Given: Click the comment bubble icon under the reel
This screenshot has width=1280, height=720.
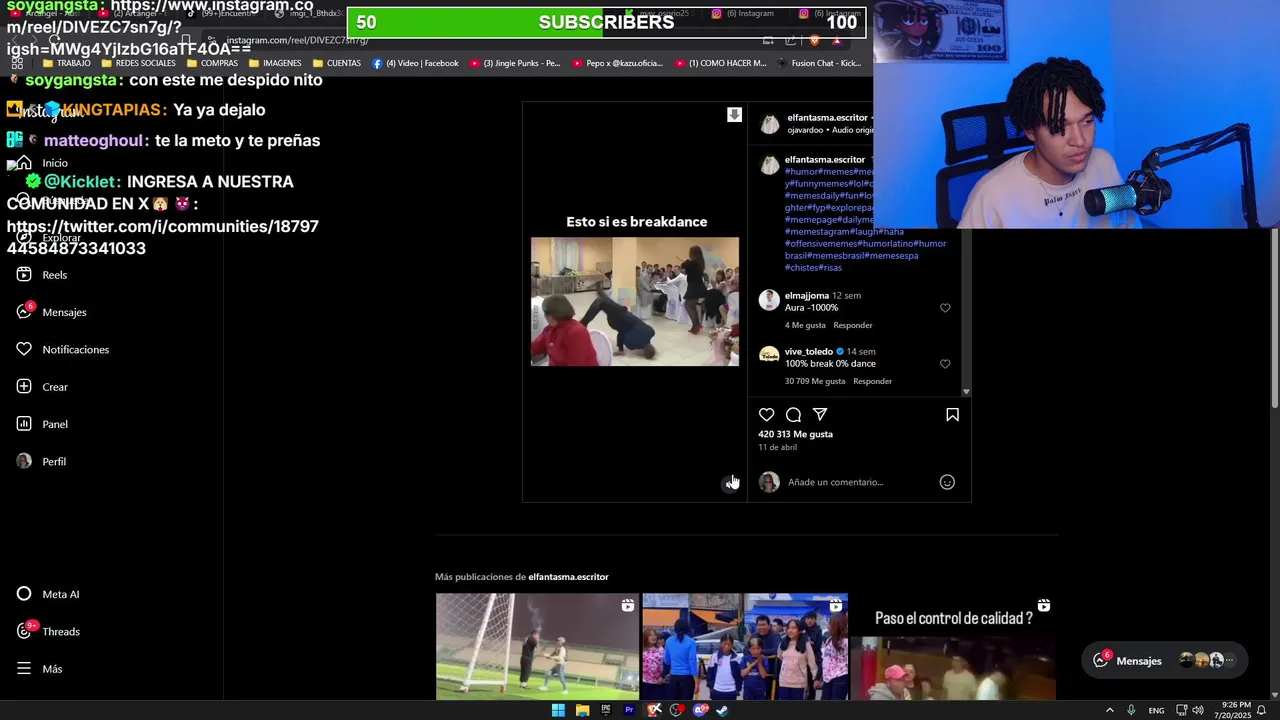Looking at the screenshot, I should [x=793, y=414].
